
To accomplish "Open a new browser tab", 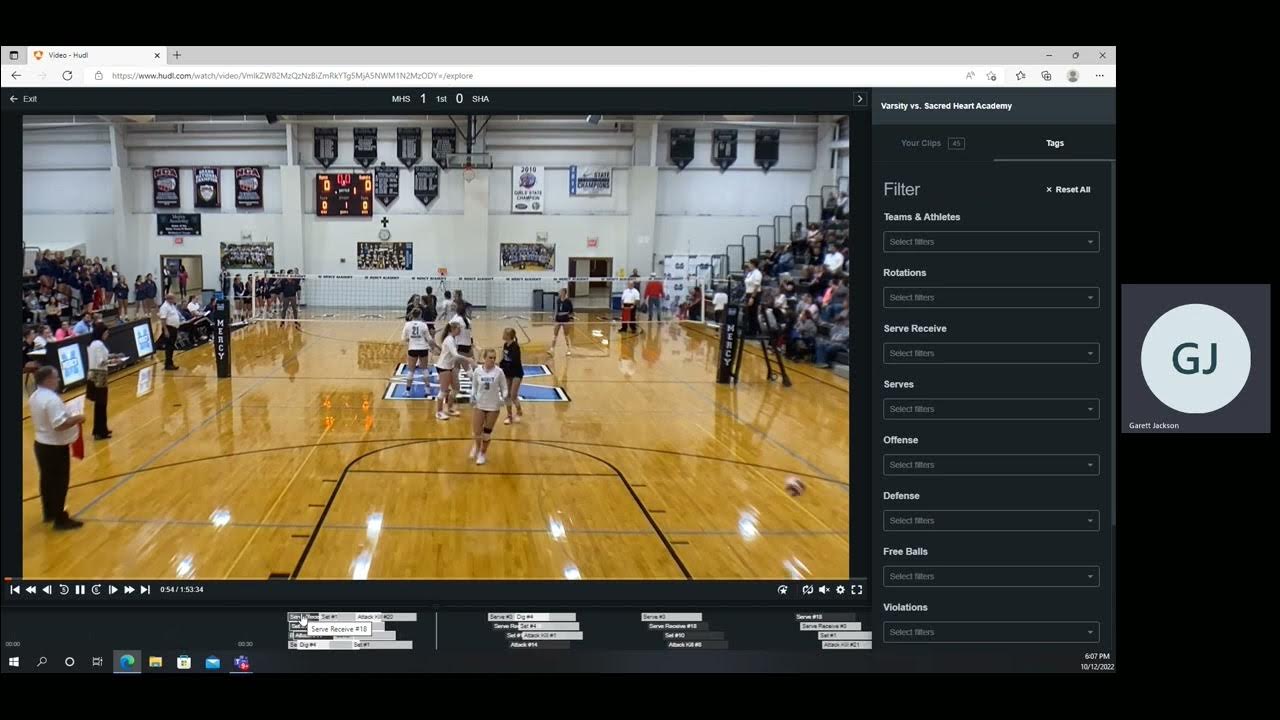I will point(177,55).
